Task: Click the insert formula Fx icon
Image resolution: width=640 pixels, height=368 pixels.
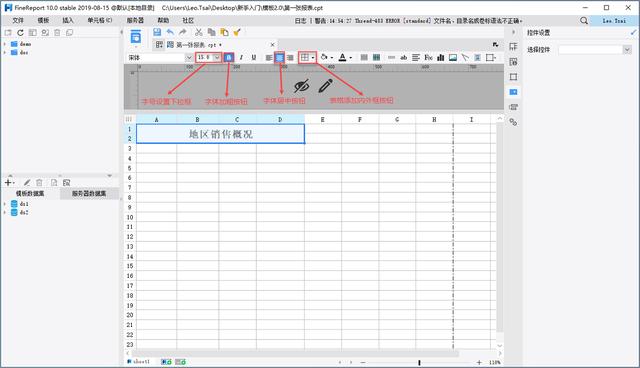Action: pos(428,58)
